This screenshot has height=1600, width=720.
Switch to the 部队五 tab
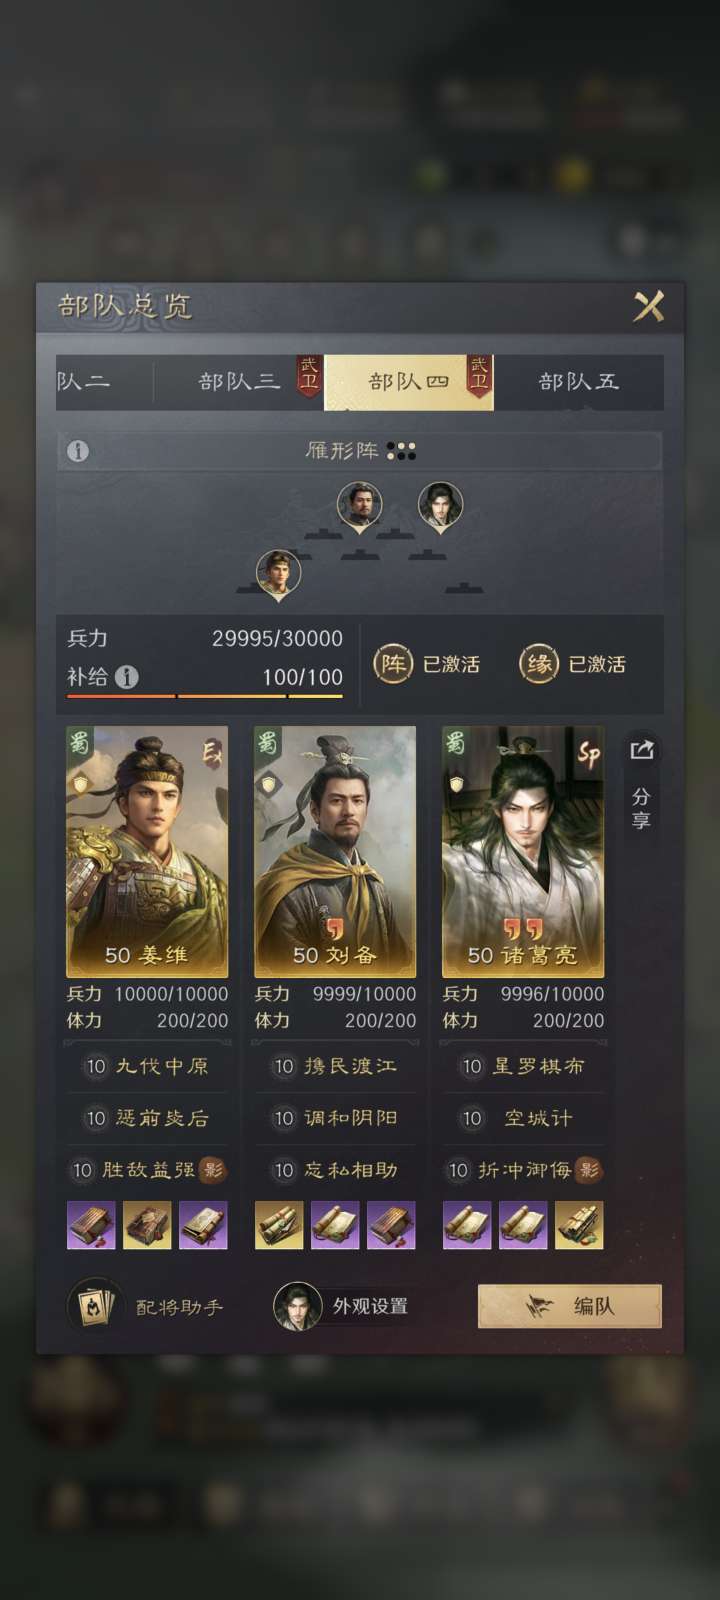click(x=579, y=381)
